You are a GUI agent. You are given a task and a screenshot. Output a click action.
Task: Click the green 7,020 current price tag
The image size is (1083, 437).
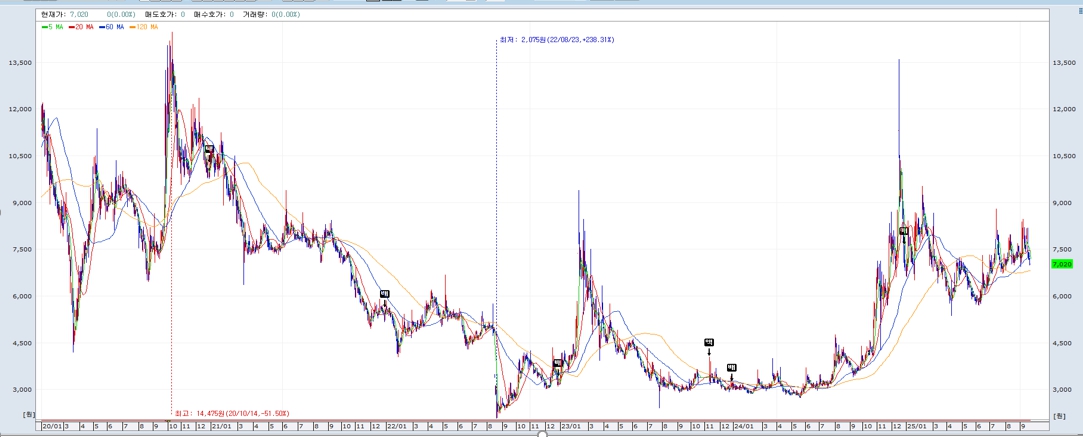(x=1061, y=264)
